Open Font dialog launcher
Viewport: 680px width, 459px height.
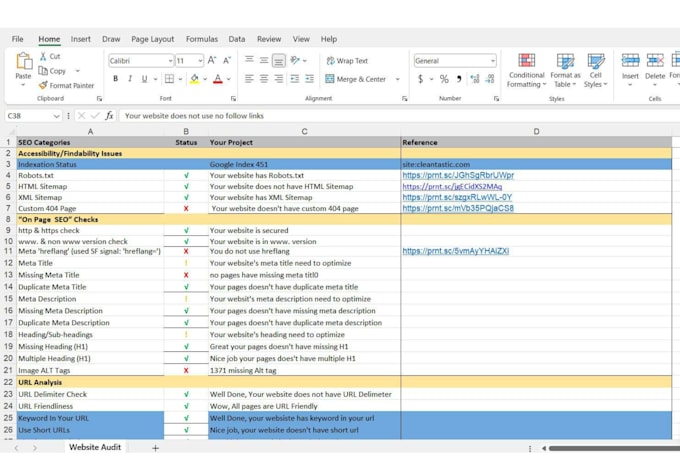coord(233,98)
